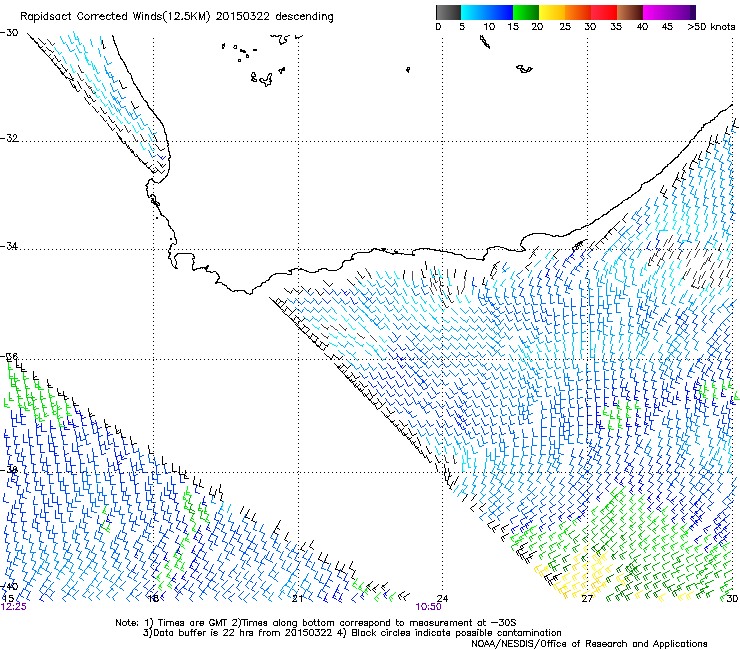Click the longitude label '21' at bottom

297,599
